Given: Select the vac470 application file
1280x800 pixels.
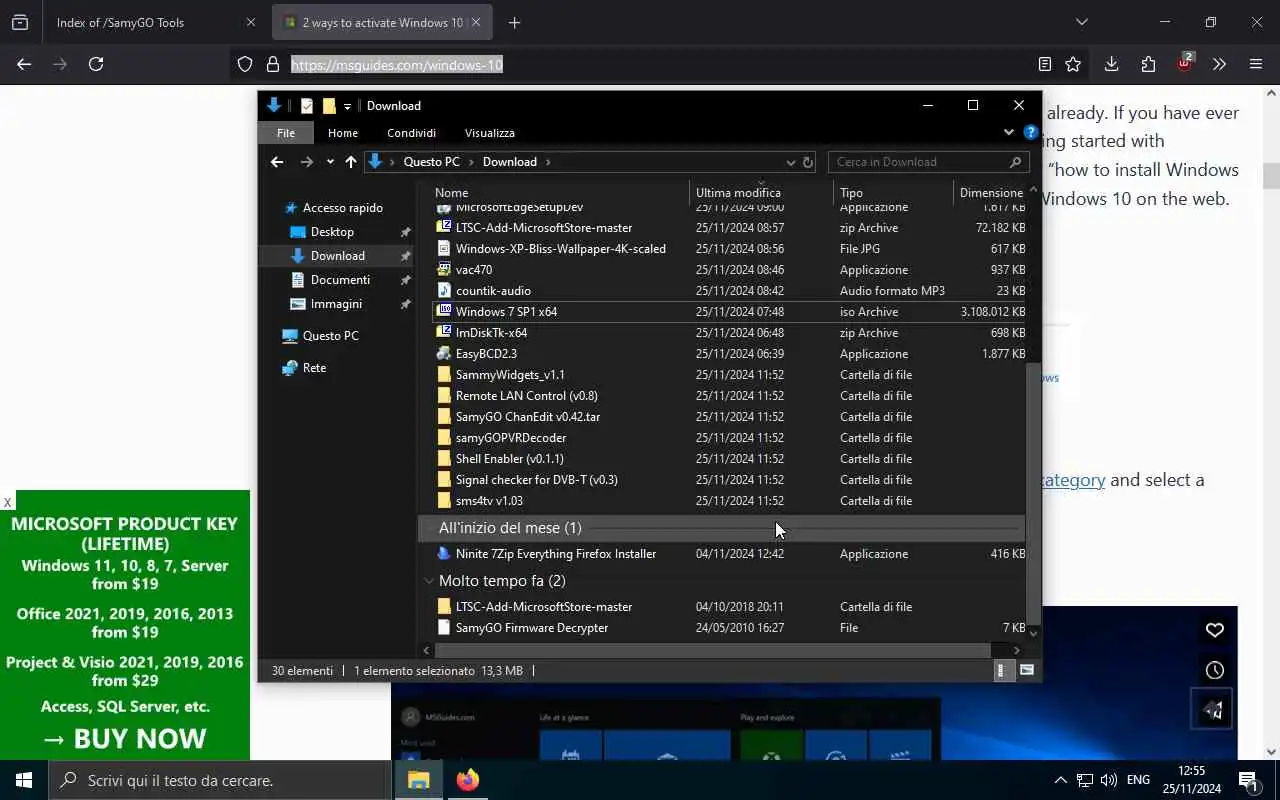Looking at the screenshot, I should click(x=730, y=270).
